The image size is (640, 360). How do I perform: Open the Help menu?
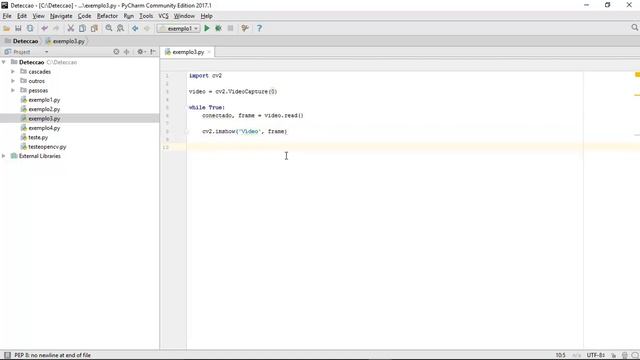coord(207,16)
